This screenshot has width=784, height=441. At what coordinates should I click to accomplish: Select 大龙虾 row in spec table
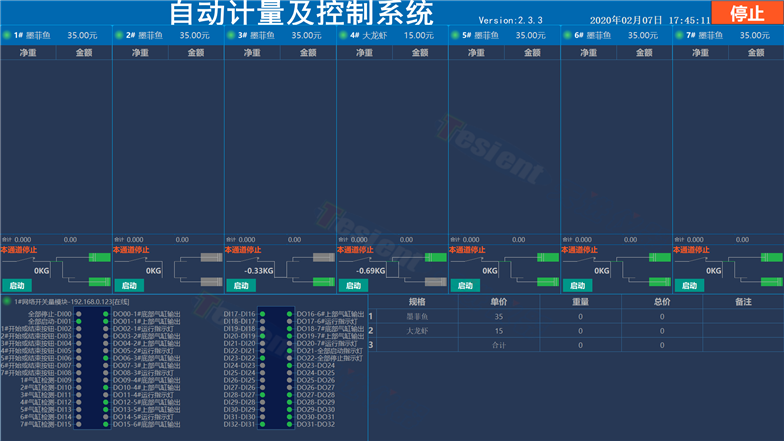[x=417, y=330]
